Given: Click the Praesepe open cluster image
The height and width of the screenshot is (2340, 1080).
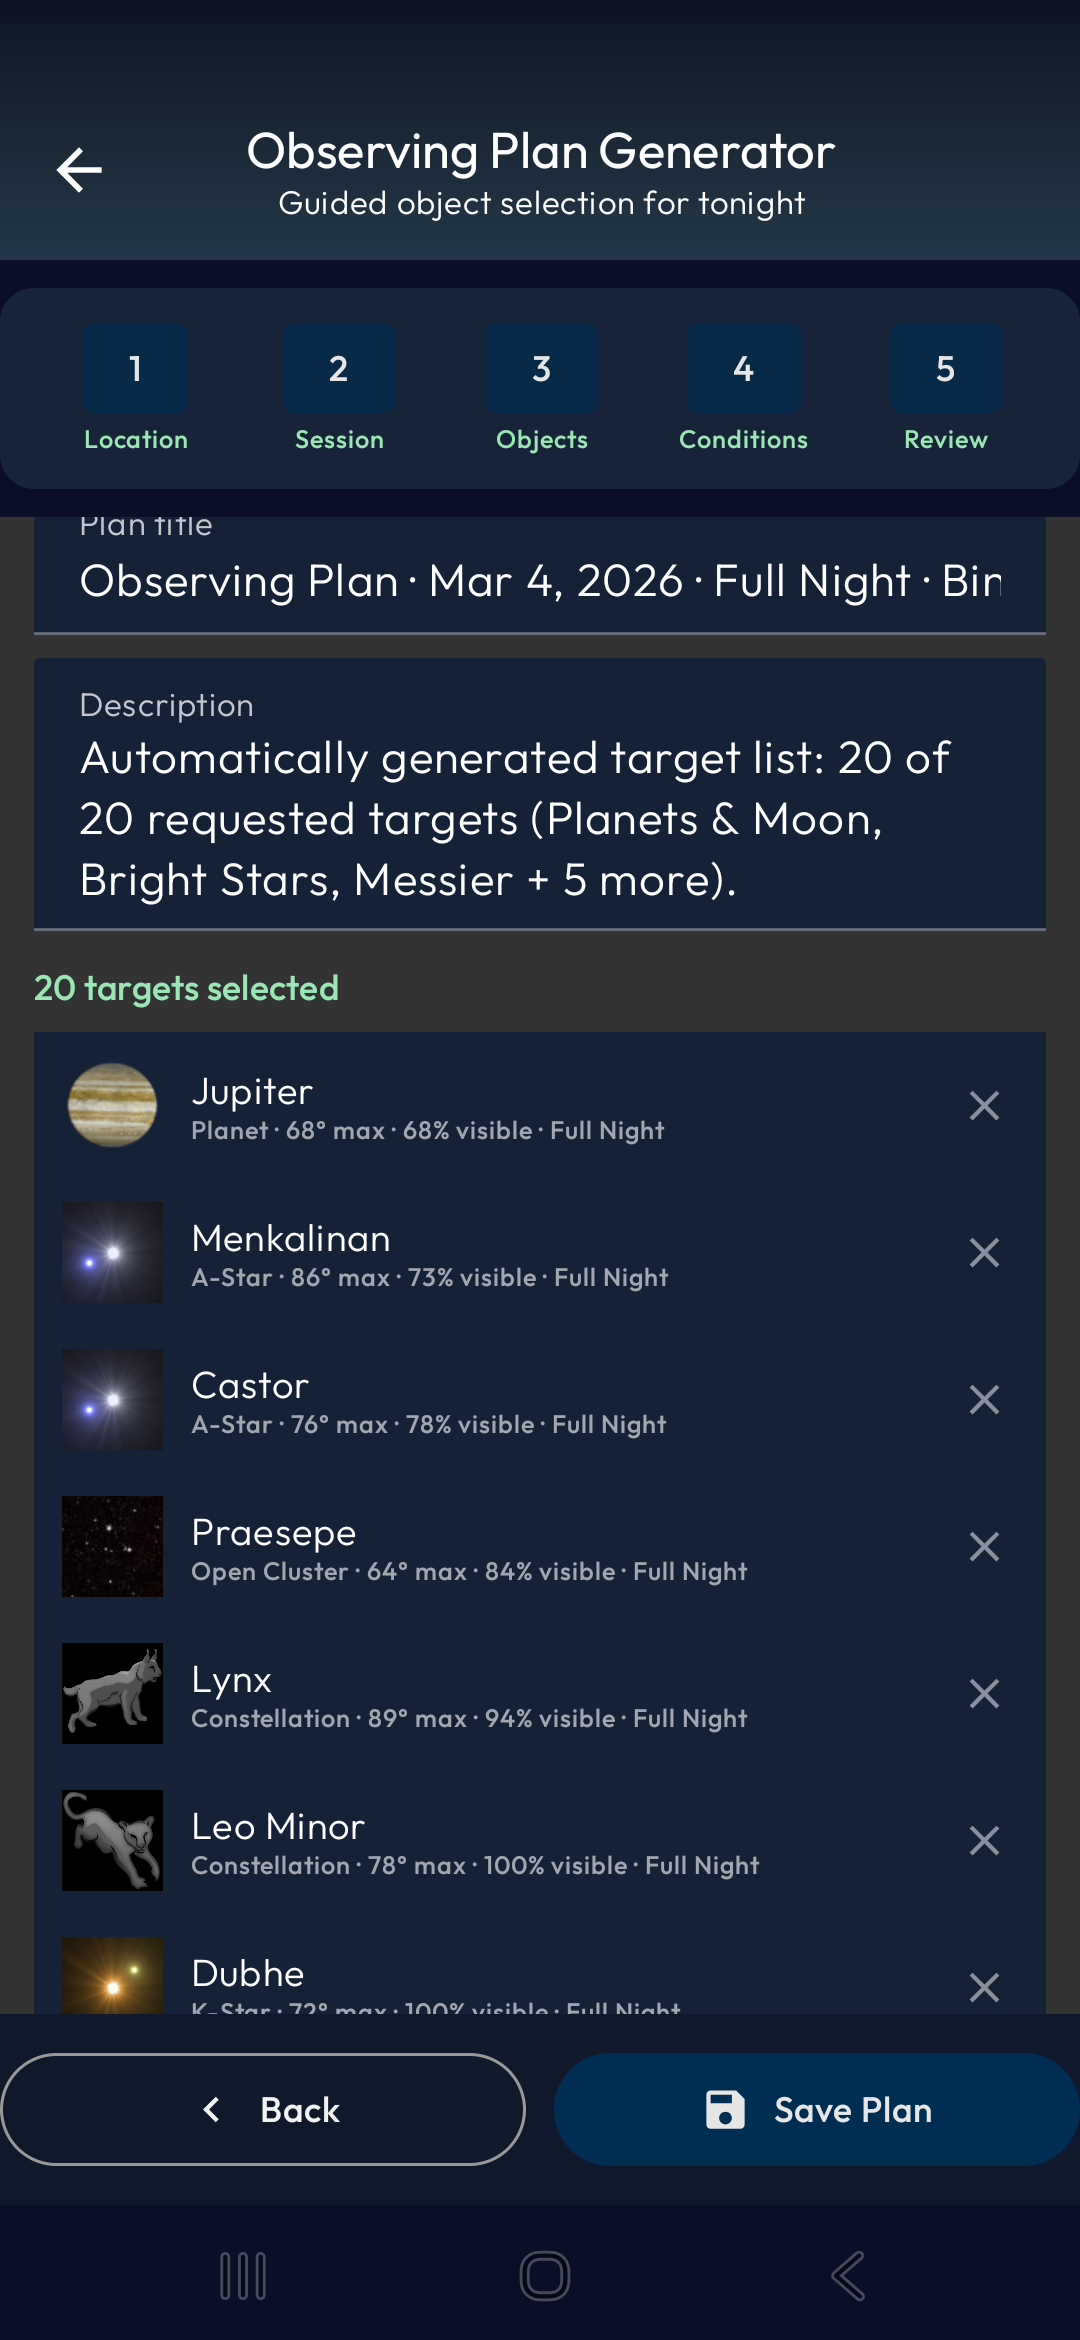Looking at the screenshot, I should tap(111, 1546).
